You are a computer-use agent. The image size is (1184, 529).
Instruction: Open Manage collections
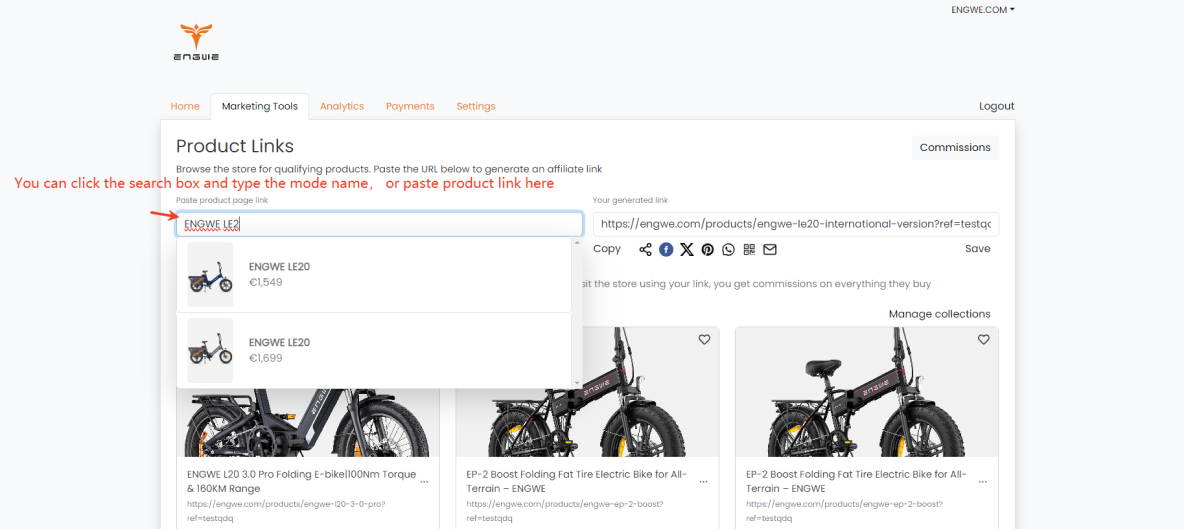click(x=939, y=314)
